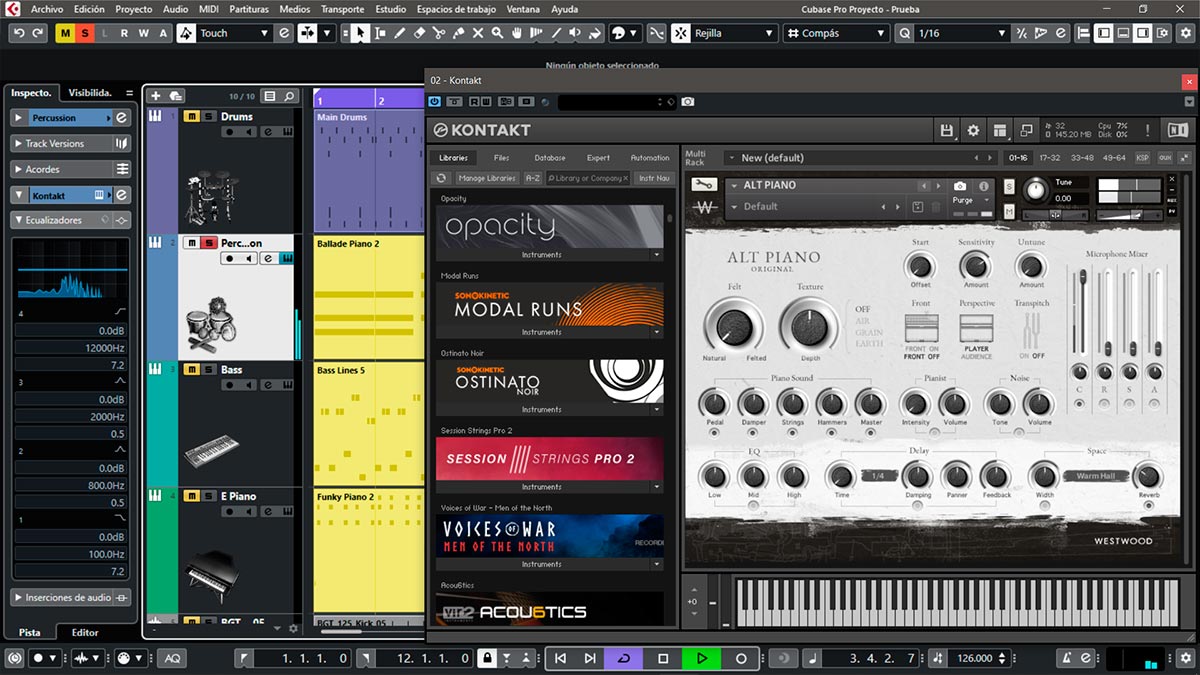Select the Play speaker tool

pyautogui.click(x=575, y=33)
